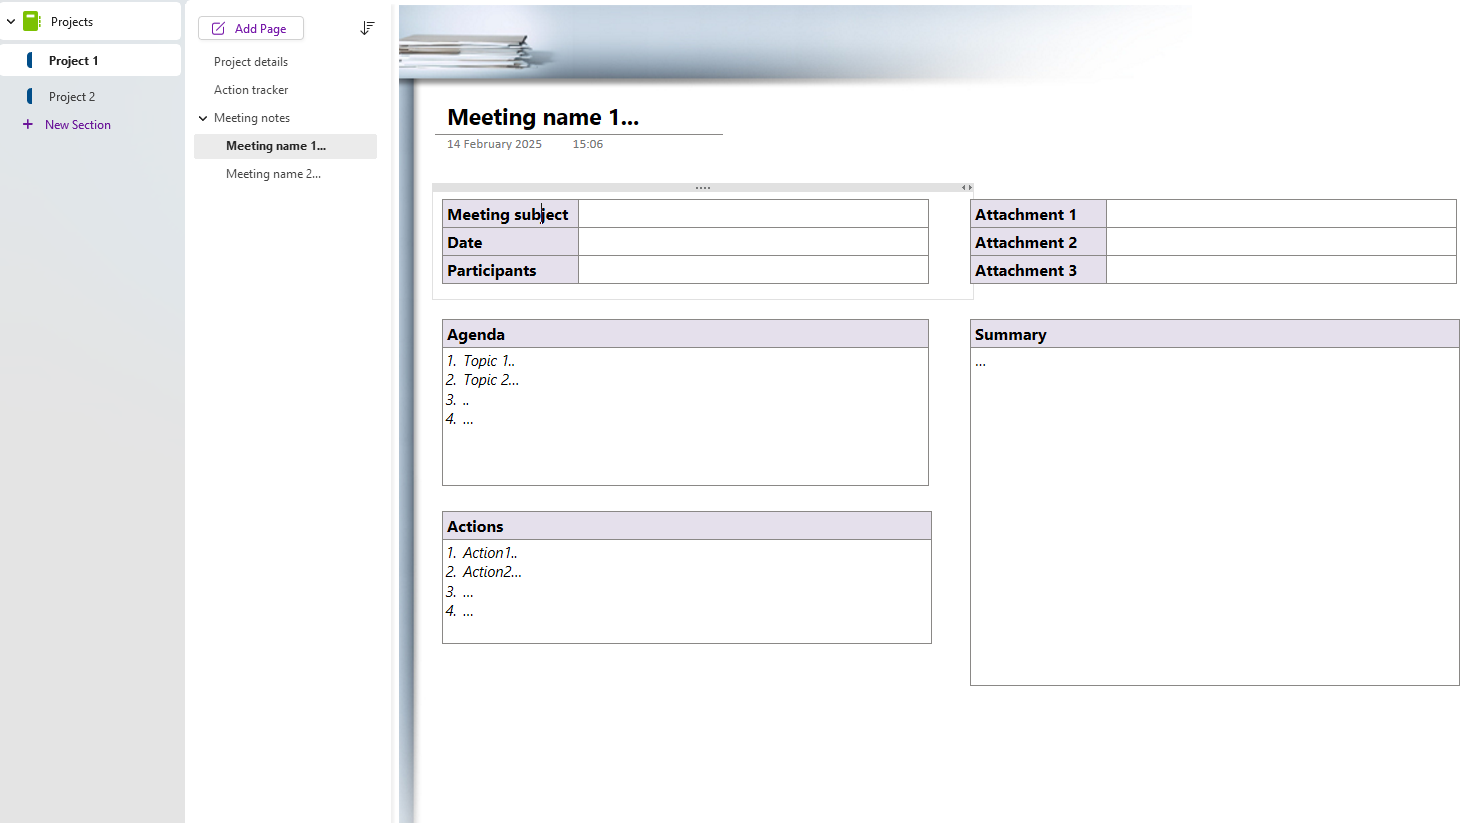Image resolution: width=1481 pixels, height=823 pixels.
Task: Select the Meeting name 2 page
Action: pyautogui.click(x=273, y=174)
